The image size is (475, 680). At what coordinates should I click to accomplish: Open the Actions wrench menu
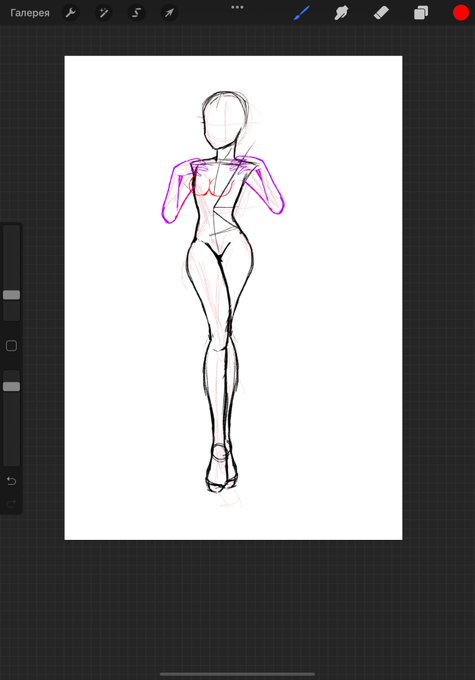coord(70,13)
